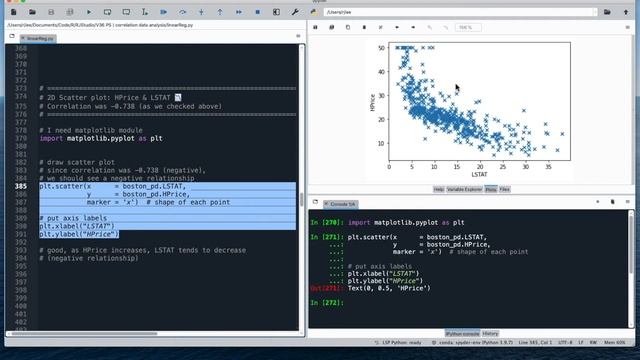Viewport: 640px width, 360px height.
Task: Interrupt the kernel from console toolbar
Action: click(598, 202)
